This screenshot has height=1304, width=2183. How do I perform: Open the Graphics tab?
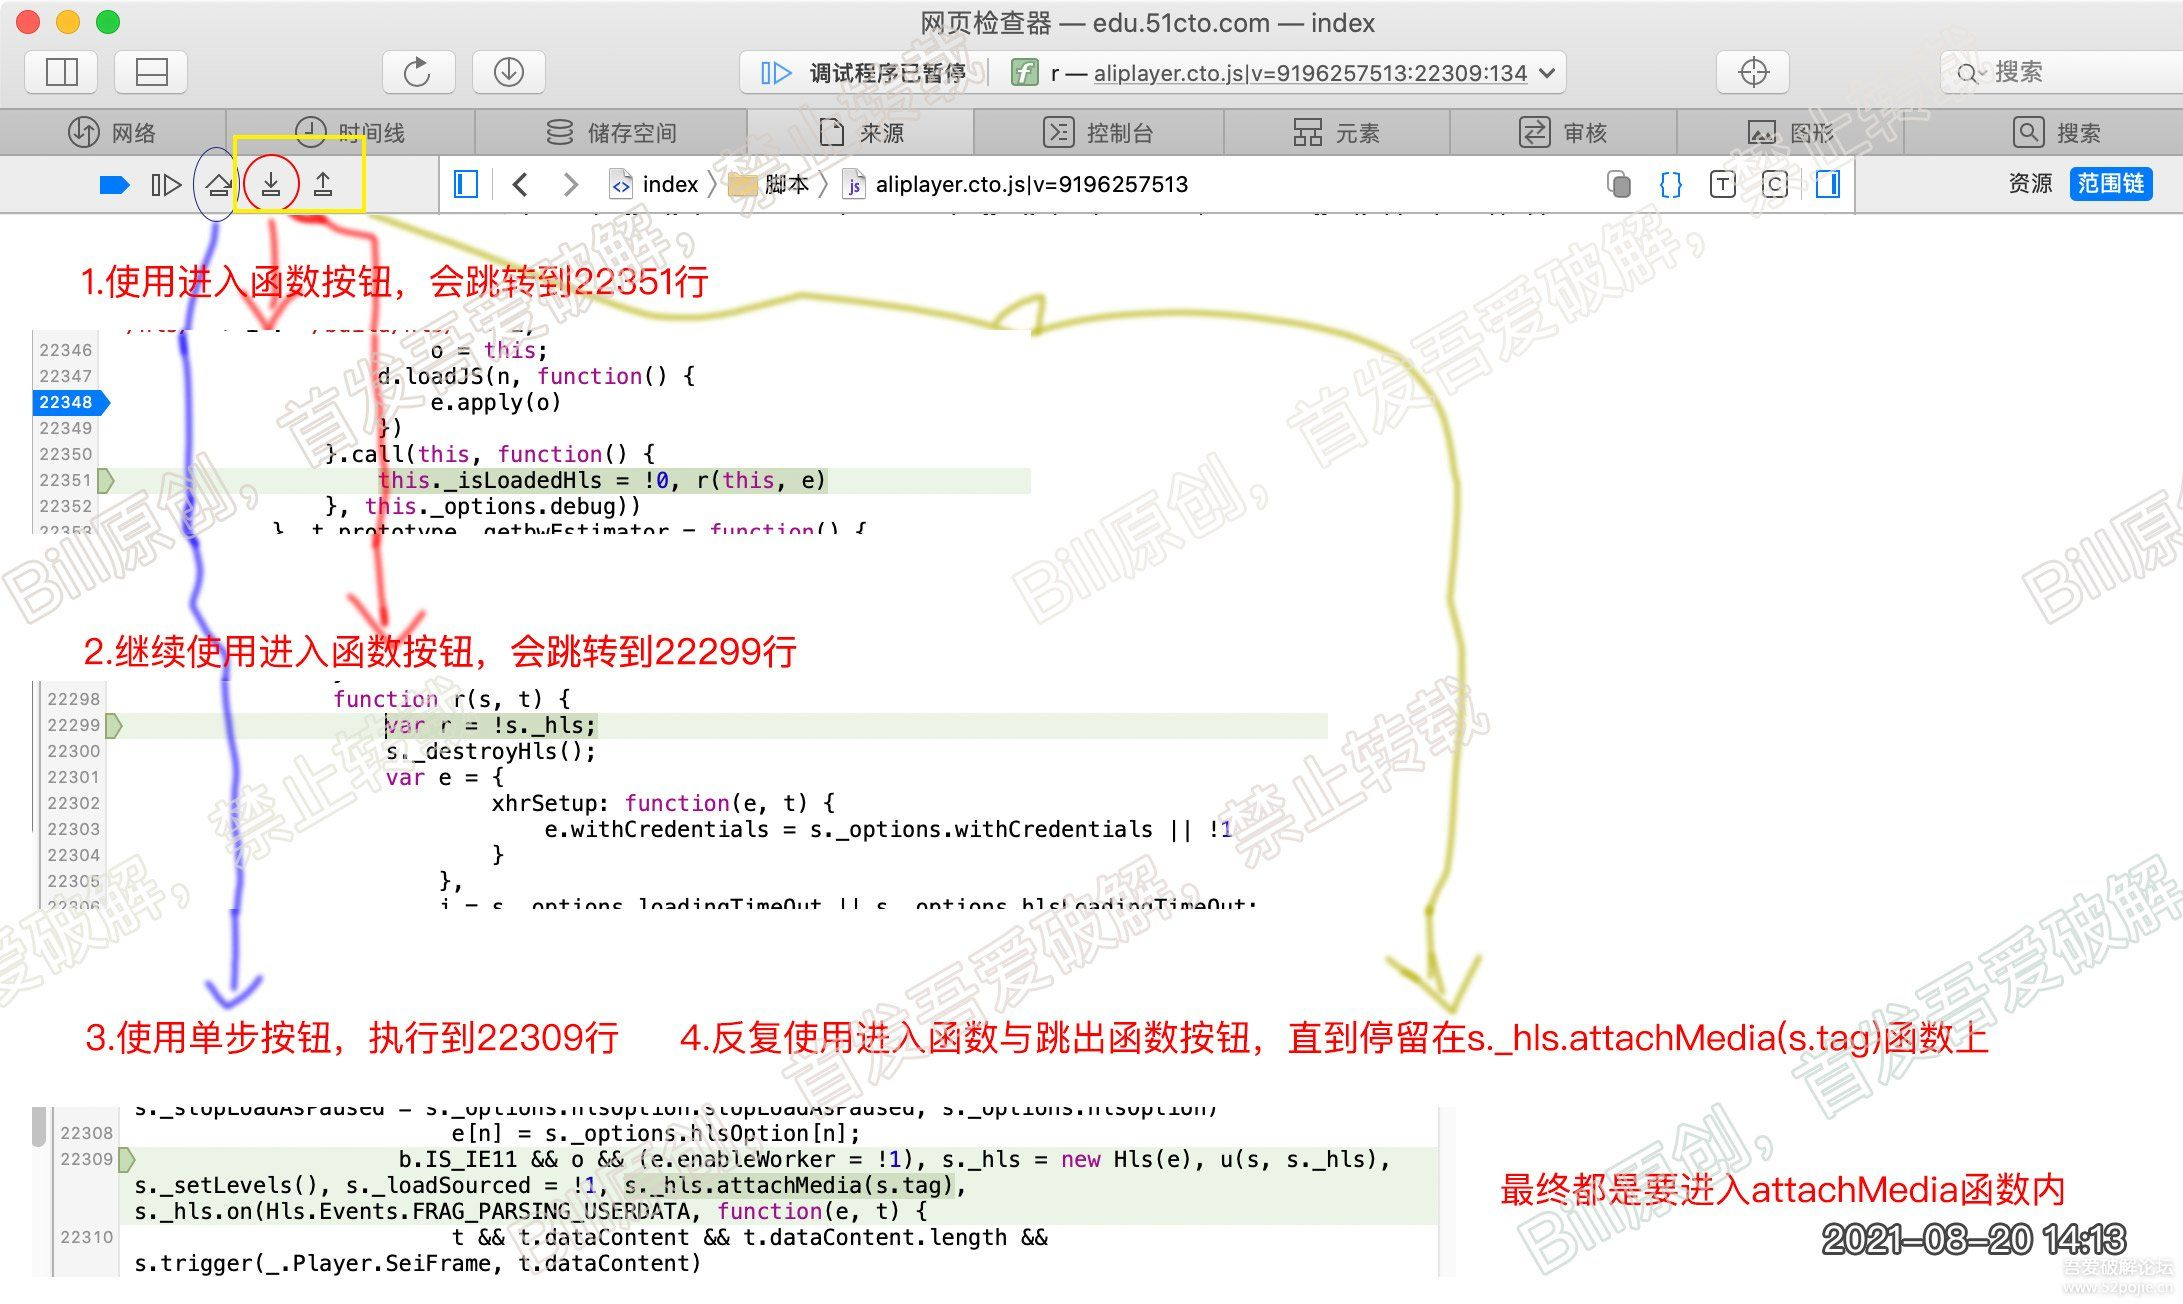pyautogui.click(x=1790, y=132)
